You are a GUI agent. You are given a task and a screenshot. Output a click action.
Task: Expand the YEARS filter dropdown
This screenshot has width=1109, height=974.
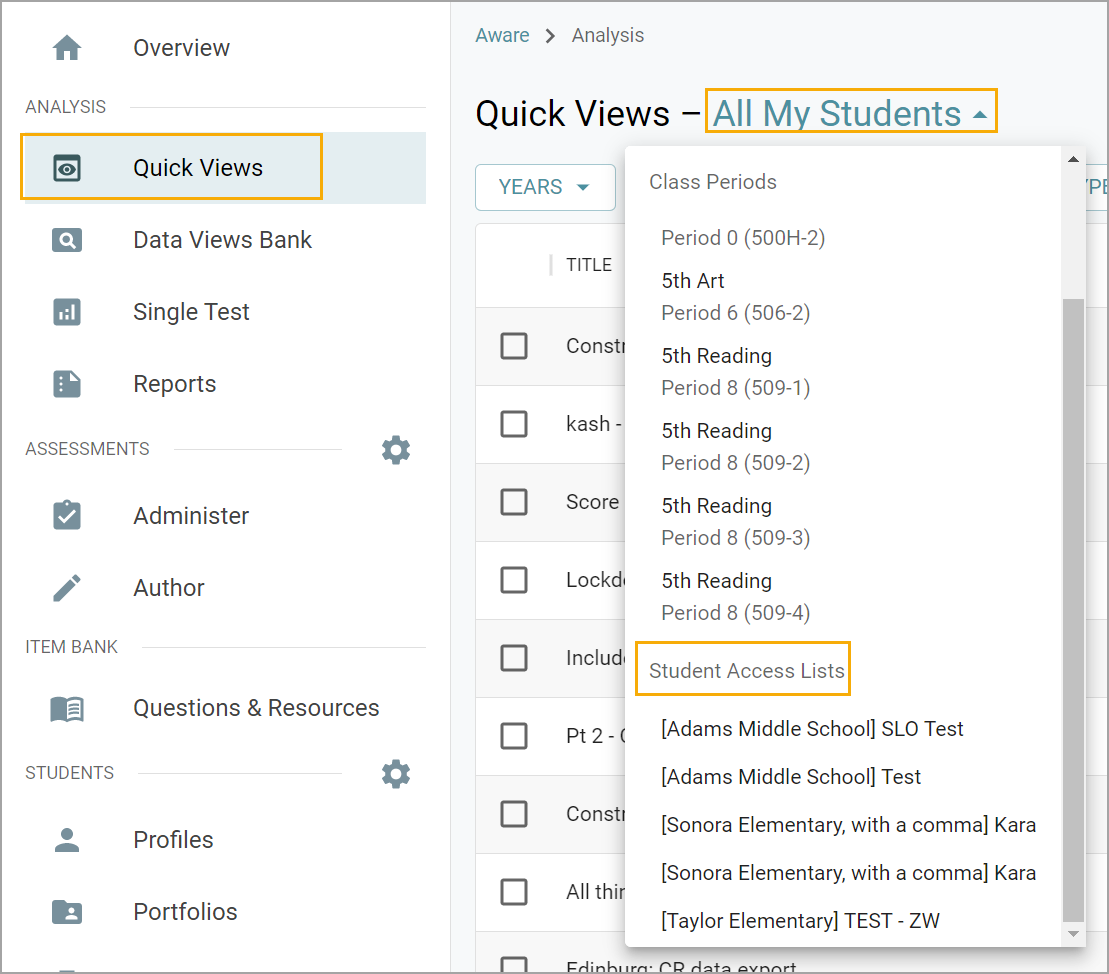click(544, 187)
